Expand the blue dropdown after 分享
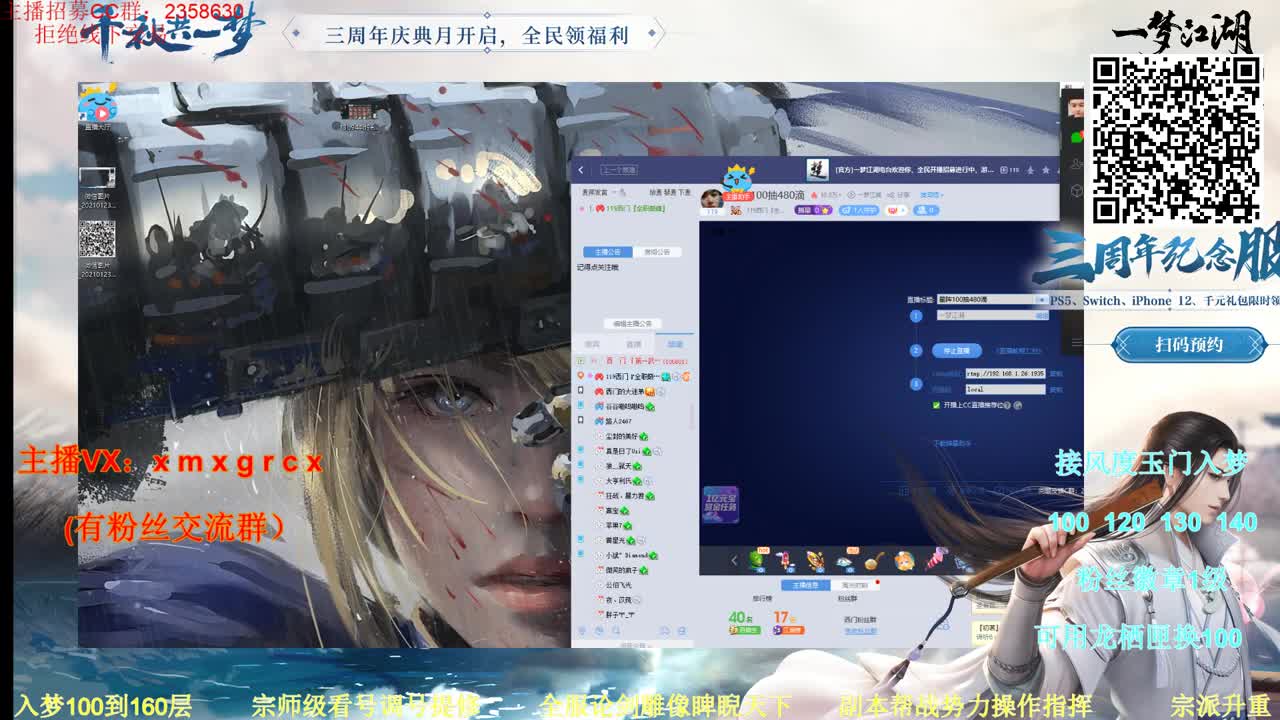The image size is (1280, 720). pyautogui.click(x=931, y=195)
